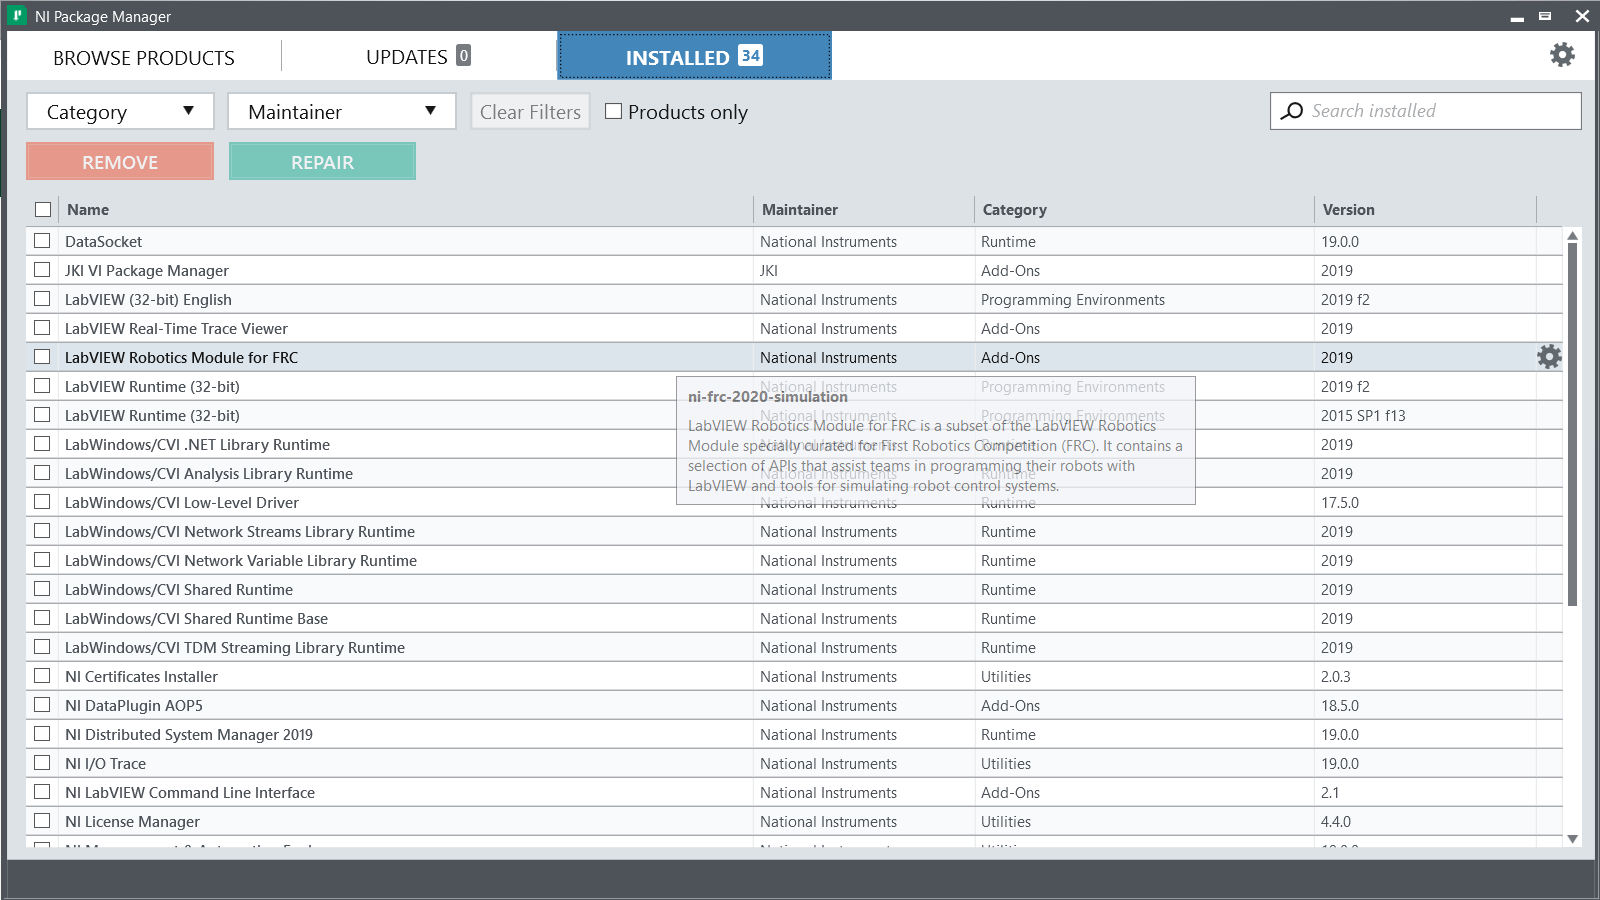Image resolution: width=1600 pixels, height=900 pixels.
Task: Select LabWindows/CVI Analysis Library Runtime name
Action: pyautogui.click(x=209, y=474)
